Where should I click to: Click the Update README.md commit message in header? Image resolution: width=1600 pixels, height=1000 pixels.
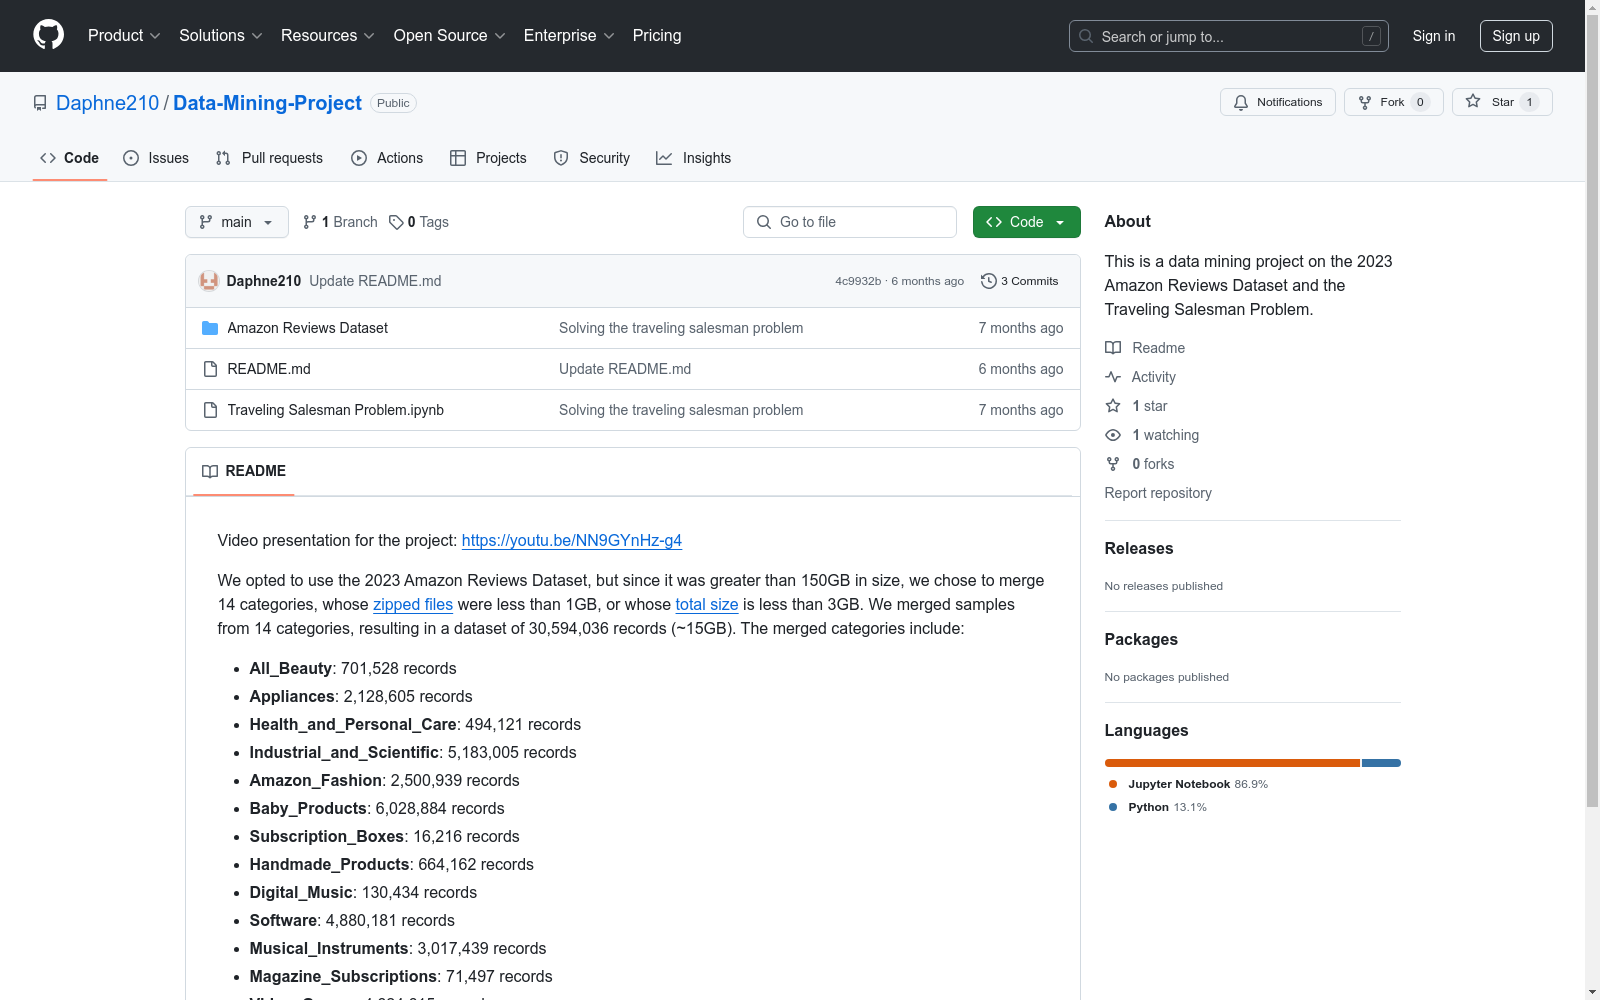[x=375, y=281]
